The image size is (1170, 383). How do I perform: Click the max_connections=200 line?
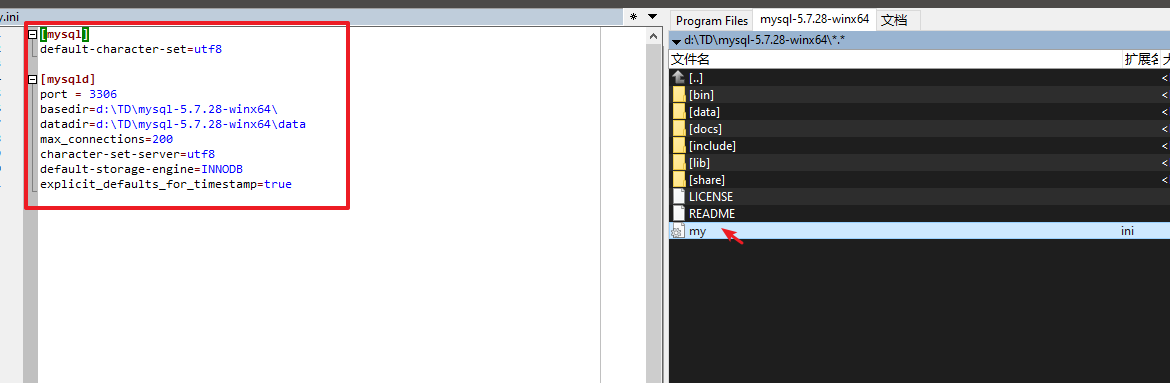(107, 139)
